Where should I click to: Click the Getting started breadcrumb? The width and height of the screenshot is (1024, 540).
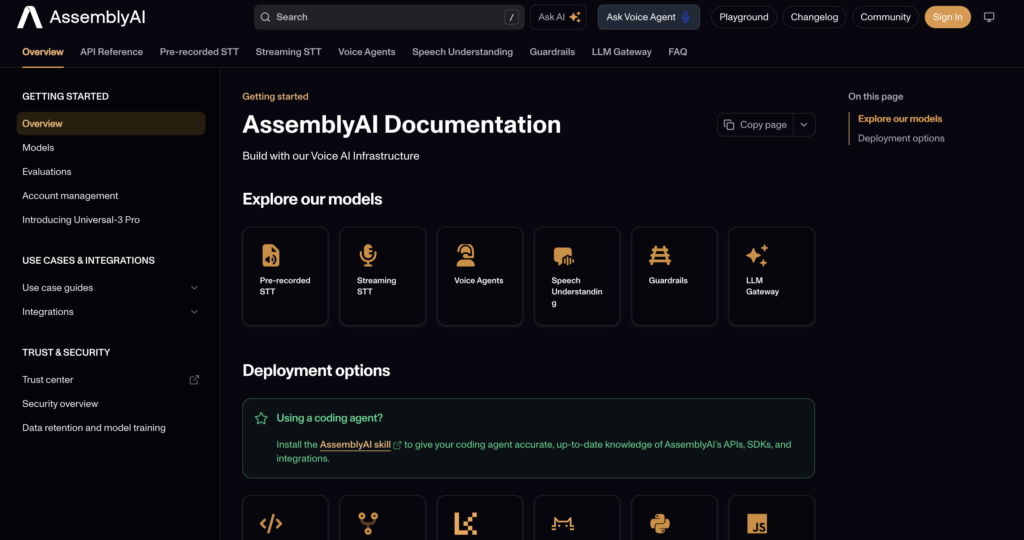point(275,97)
